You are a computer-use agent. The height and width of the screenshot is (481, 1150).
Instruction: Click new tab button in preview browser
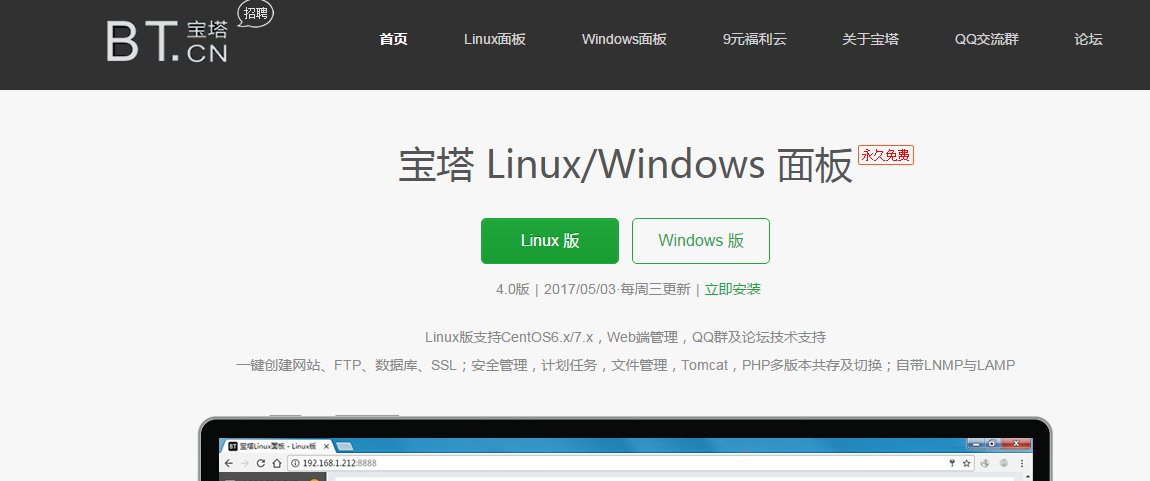click(x=344, y=446)
